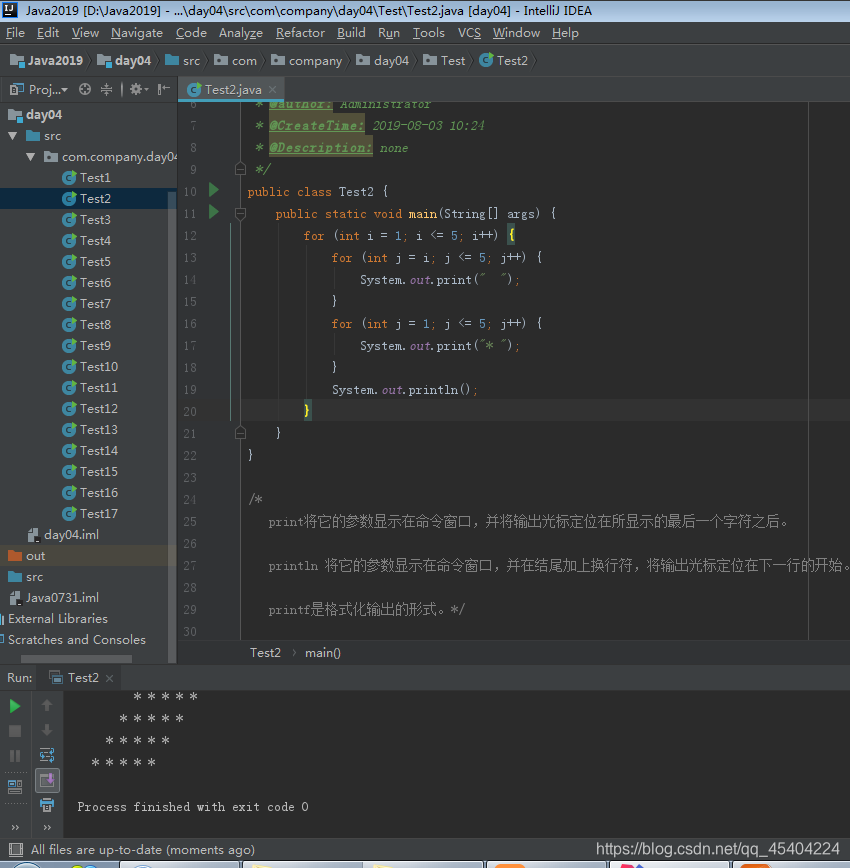Select the Test2.java editor tab

coord(231,89)
